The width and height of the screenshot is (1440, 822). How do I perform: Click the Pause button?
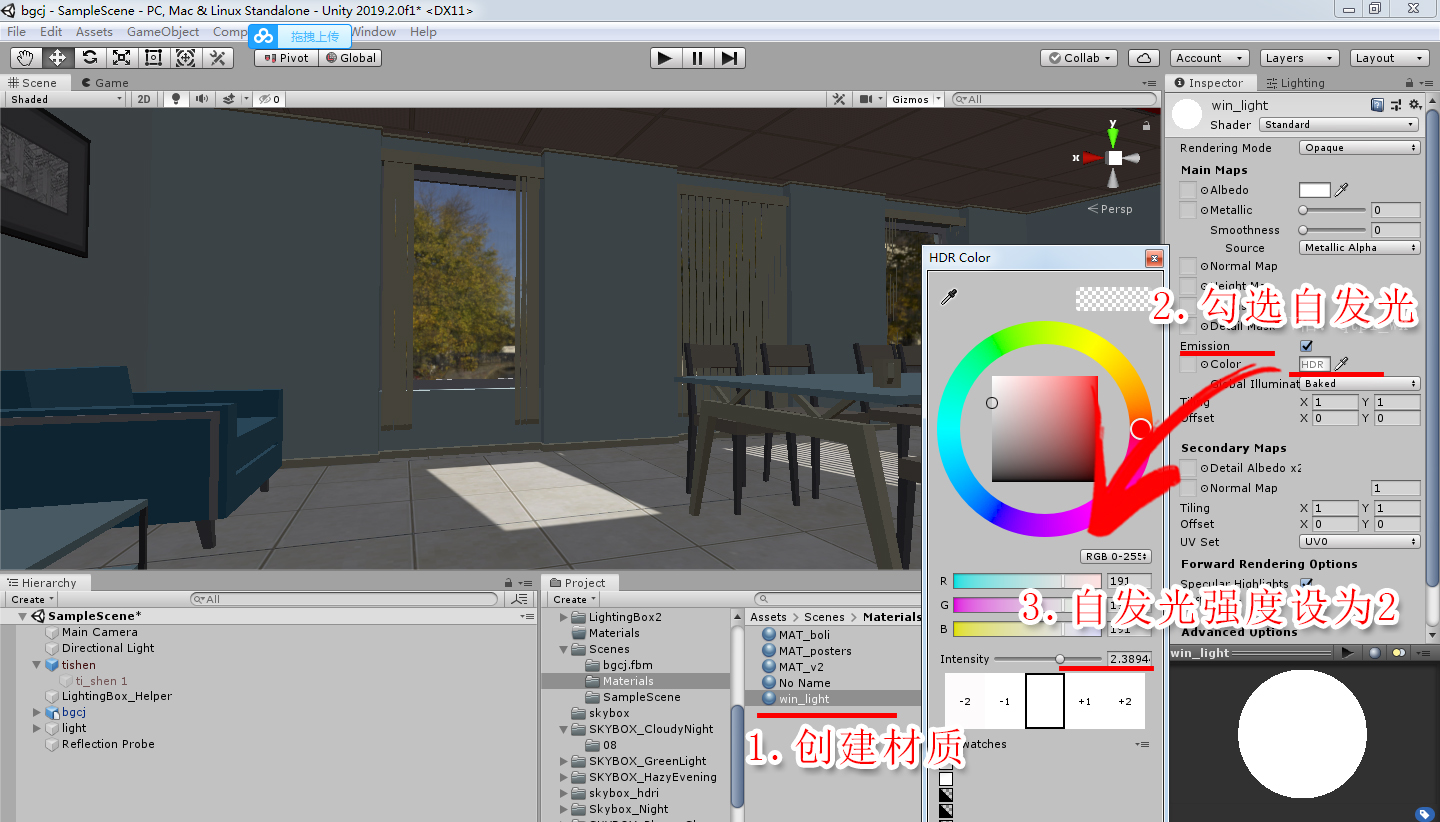(697, 58)
